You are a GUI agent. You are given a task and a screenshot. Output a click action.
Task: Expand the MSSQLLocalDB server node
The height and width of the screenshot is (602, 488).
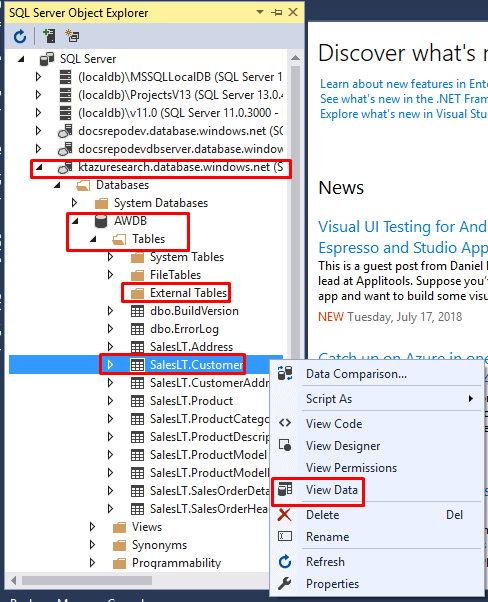pos(38,77)
